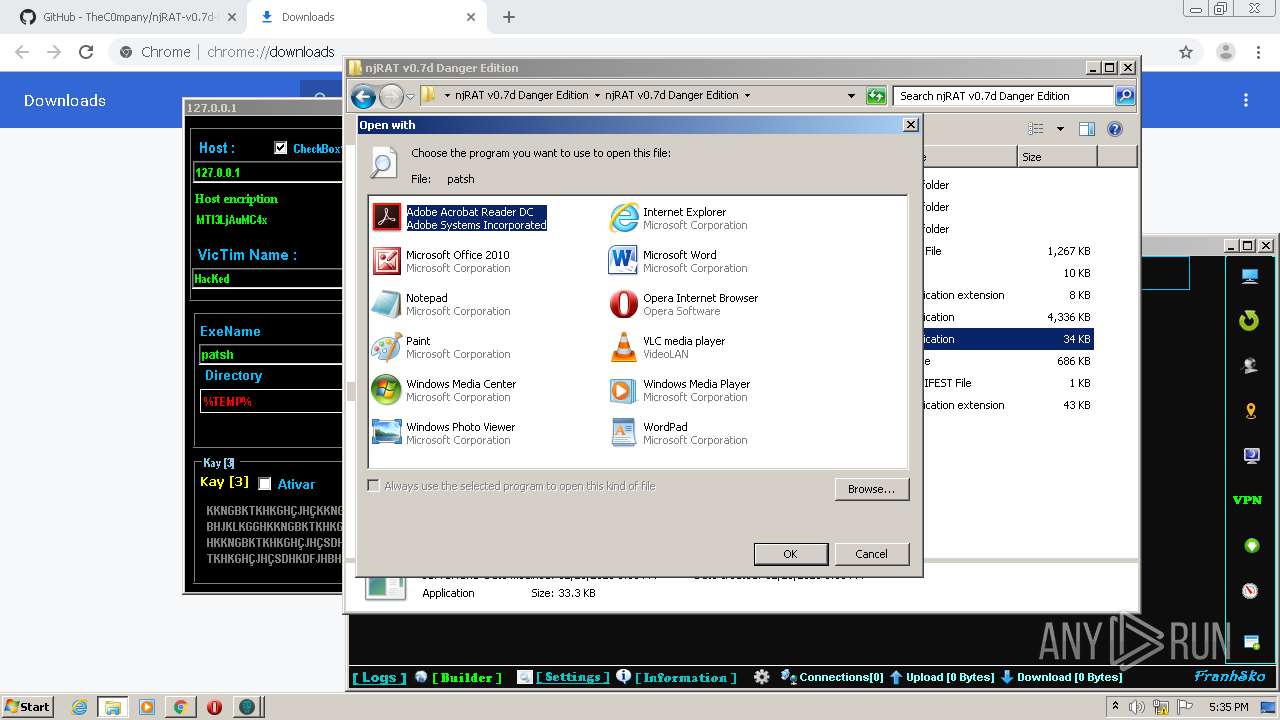Open the Chrome Downloads page three-dot menu
The height and width of the screenshot is (720, 1280).
[x=1246, y=100]
